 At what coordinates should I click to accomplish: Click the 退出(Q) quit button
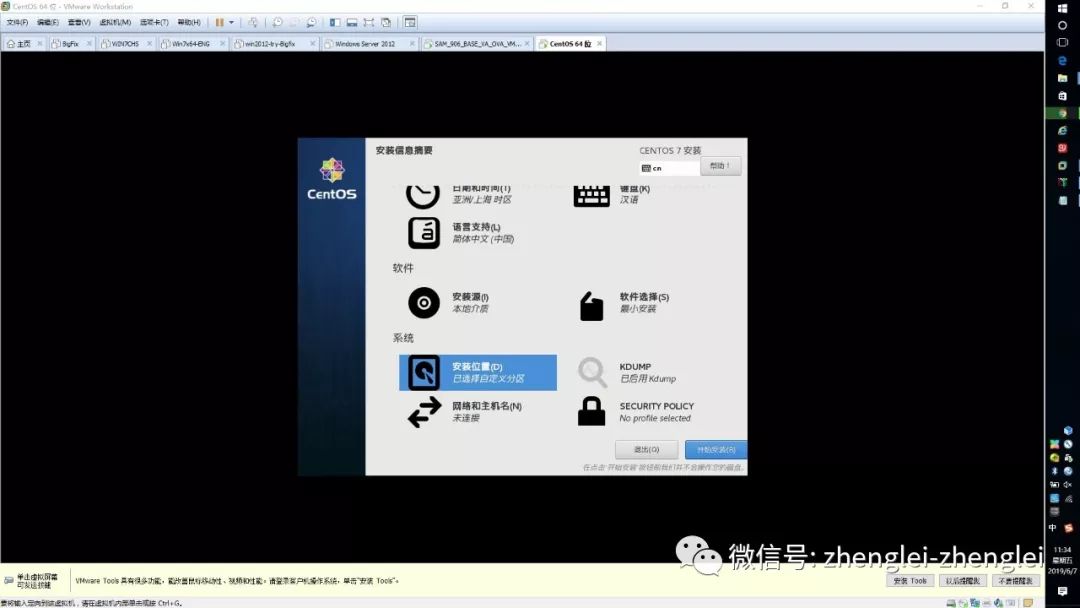pos(646,450)
